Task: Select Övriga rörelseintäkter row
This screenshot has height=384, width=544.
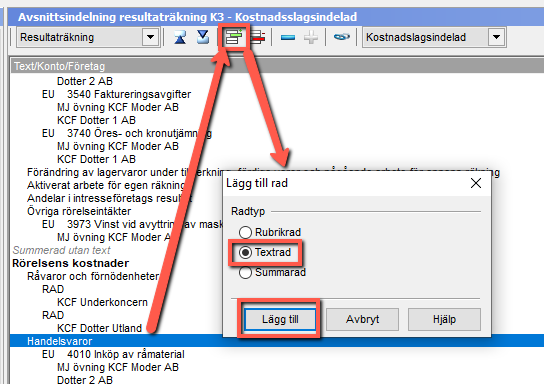Action: point(79,211)
